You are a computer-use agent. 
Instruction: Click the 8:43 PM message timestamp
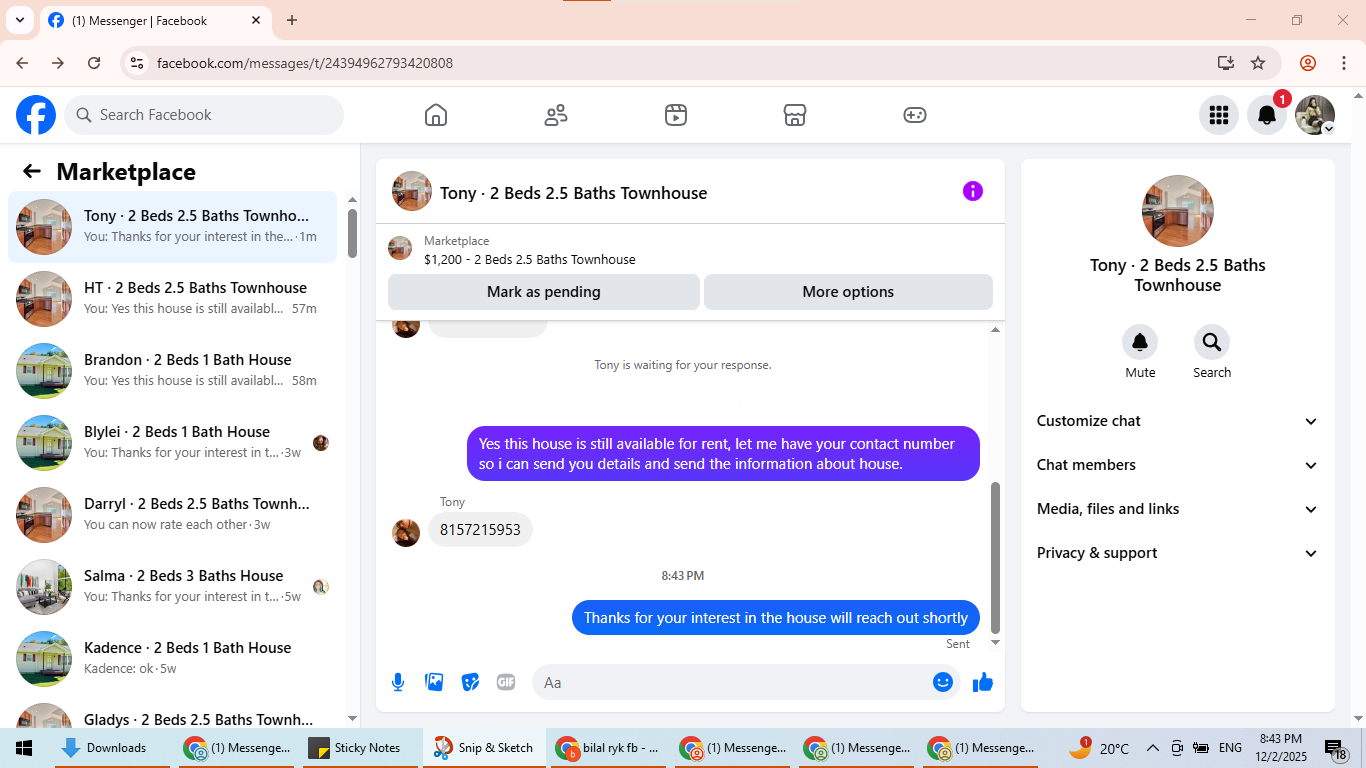(x=683, y=576)
